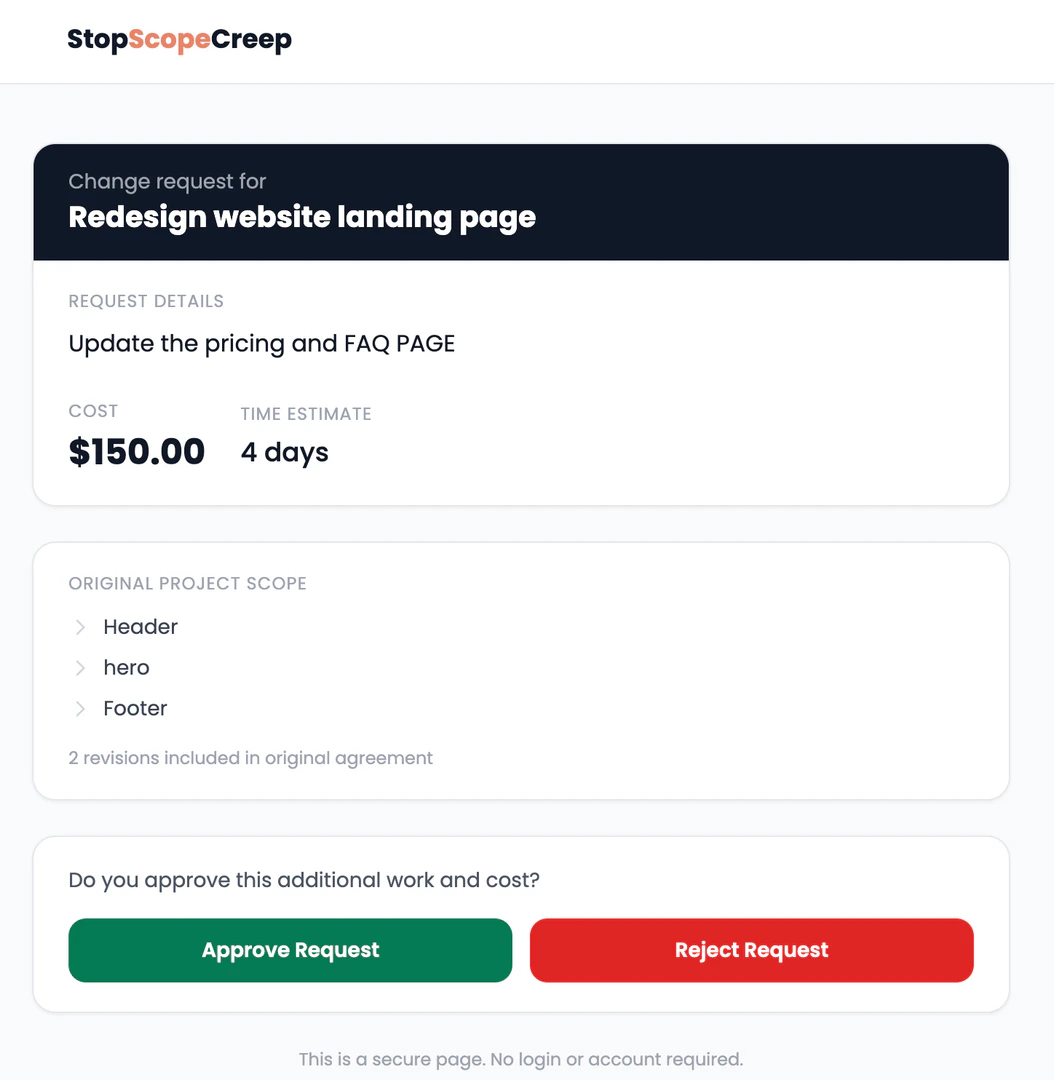Screen dimensions: 1054x1080
Task: Click the ORIGINAL PROJECT SCOPE heading
Action: (x=187, y=583)
